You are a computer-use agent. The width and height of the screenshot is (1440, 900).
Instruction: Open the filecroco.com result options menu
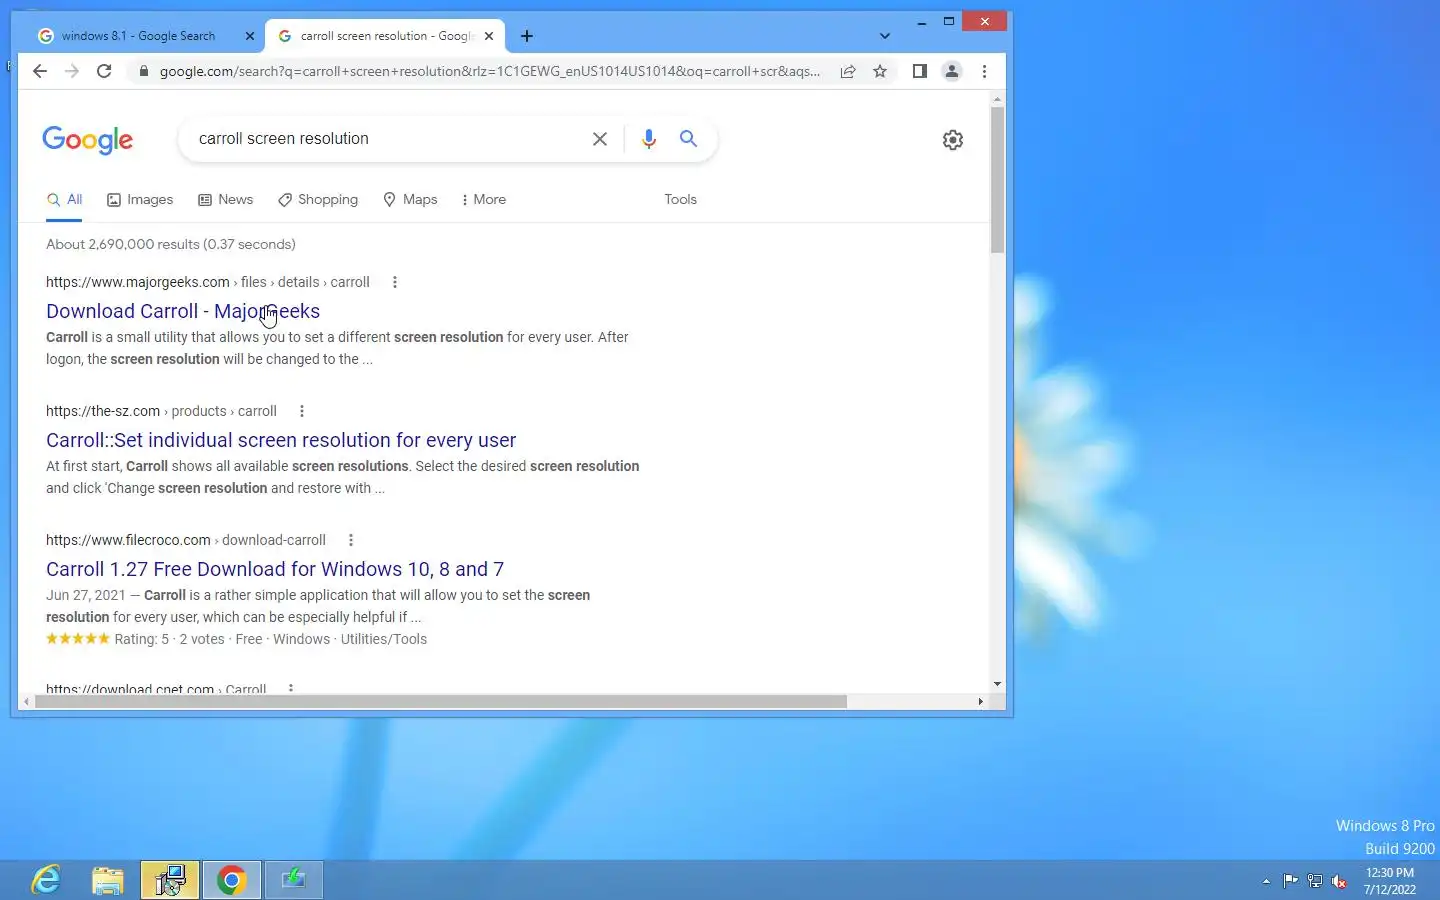tap(351, 540)
